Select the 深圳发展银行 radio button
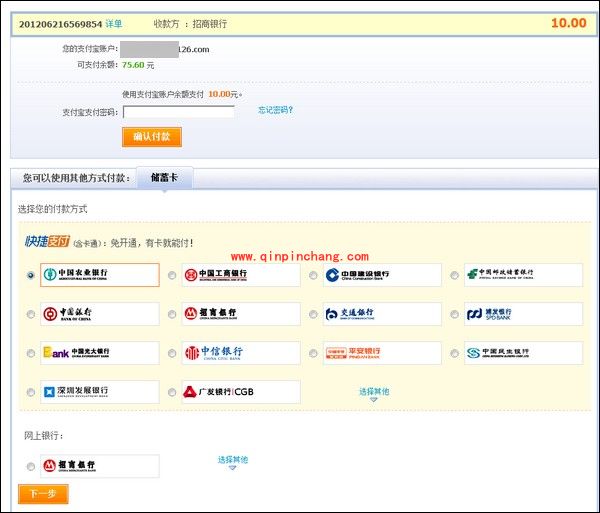Viewport: 600px width, 513px height. (x=31, y=392)
